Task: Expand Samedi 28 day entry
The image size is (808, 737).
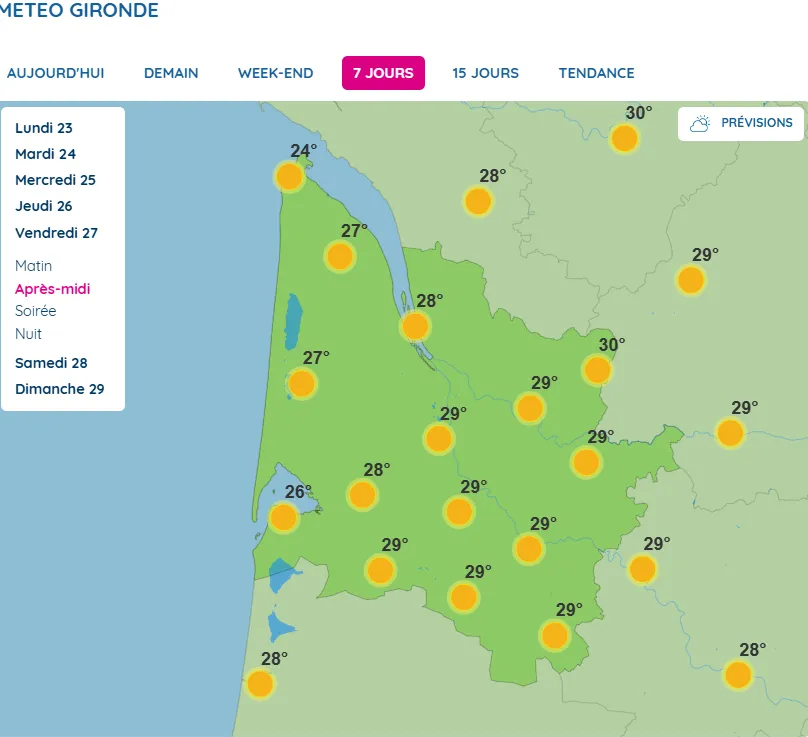Action: pos(51,363)
